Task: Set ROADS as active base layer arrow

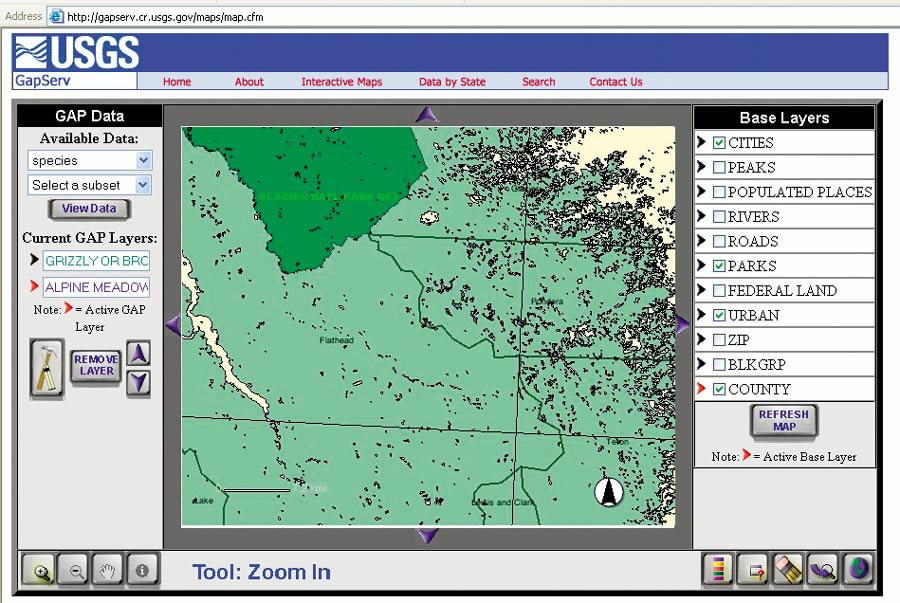Action: (x=701, y=240)
